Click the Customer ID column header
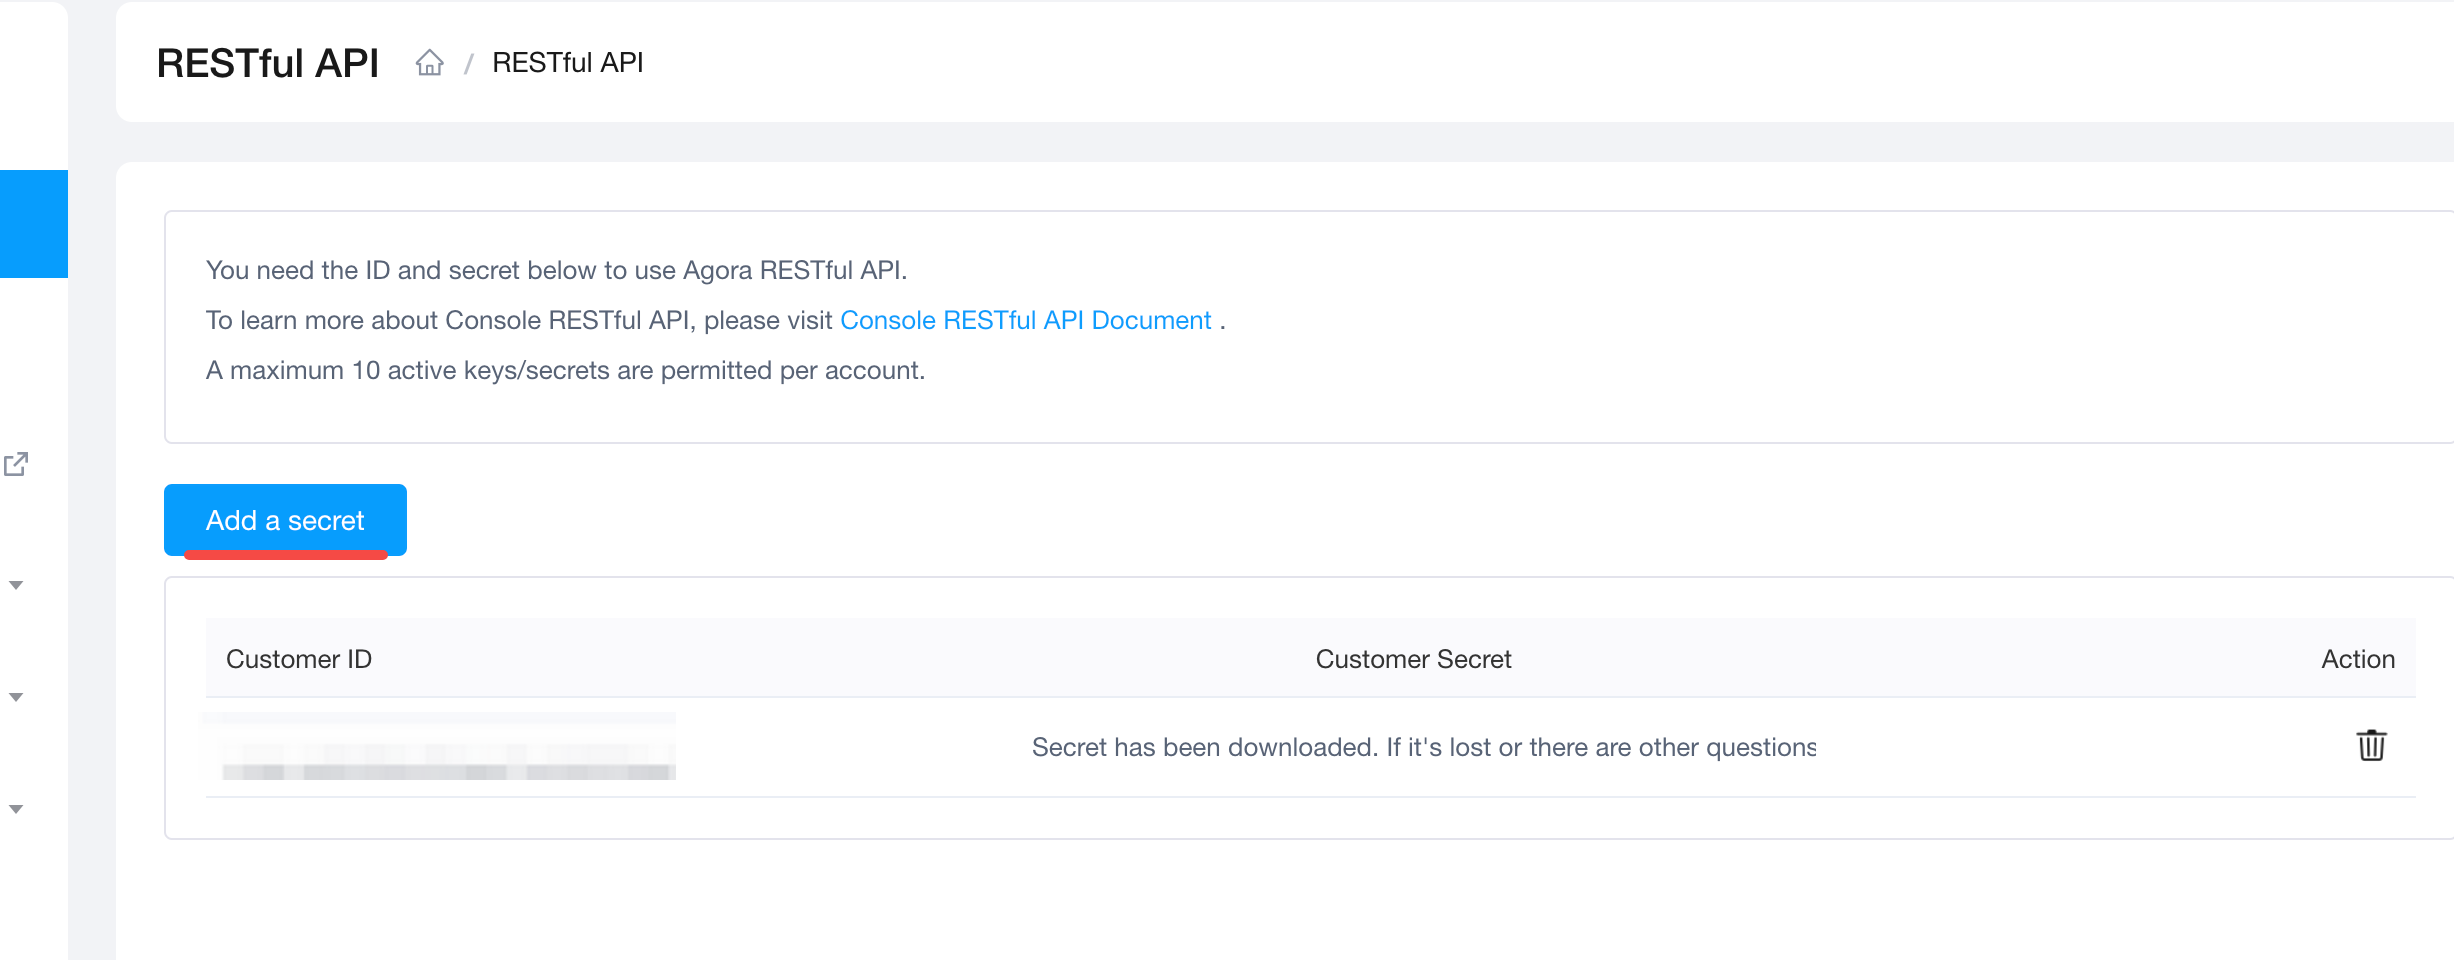The width and height of the screenshot is (2454, 960). pos(299,659)
